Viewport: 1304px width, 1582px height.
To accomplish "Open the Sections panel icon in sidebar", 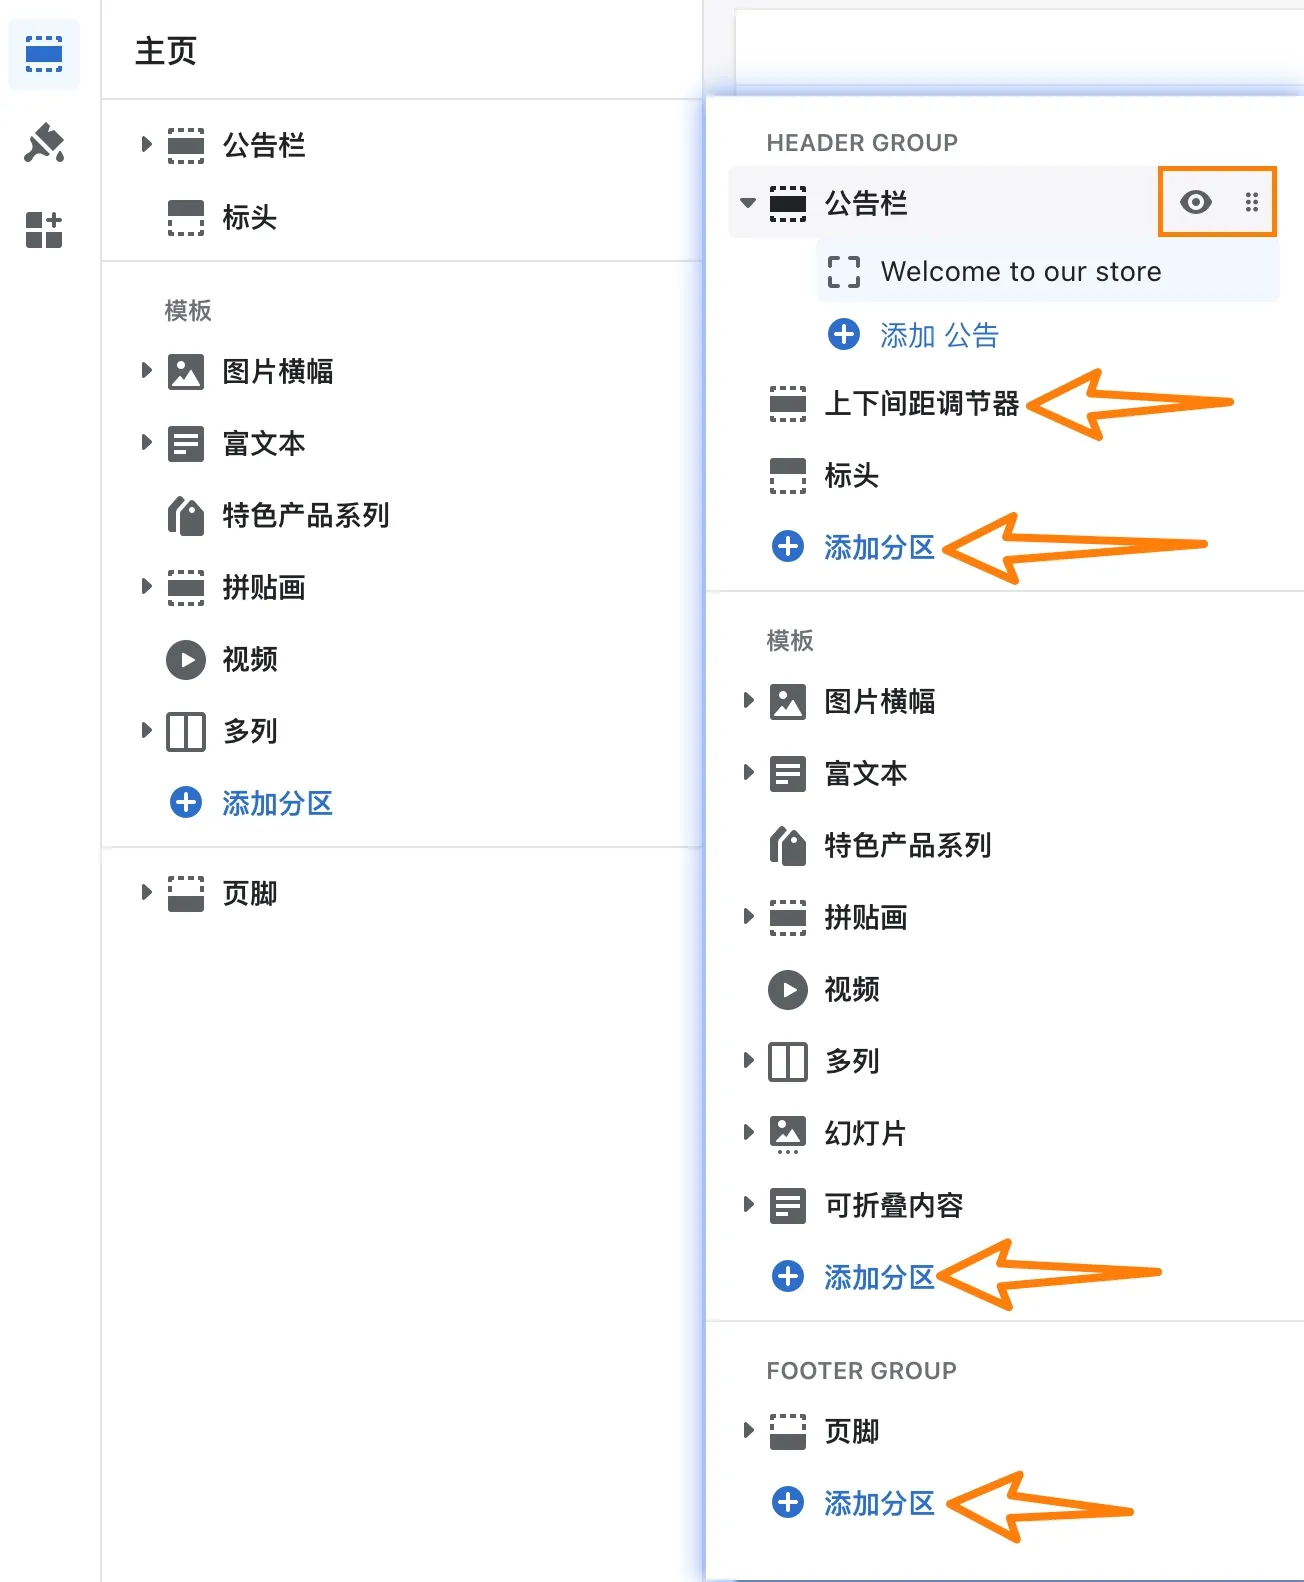I will [x=44, y=54].
